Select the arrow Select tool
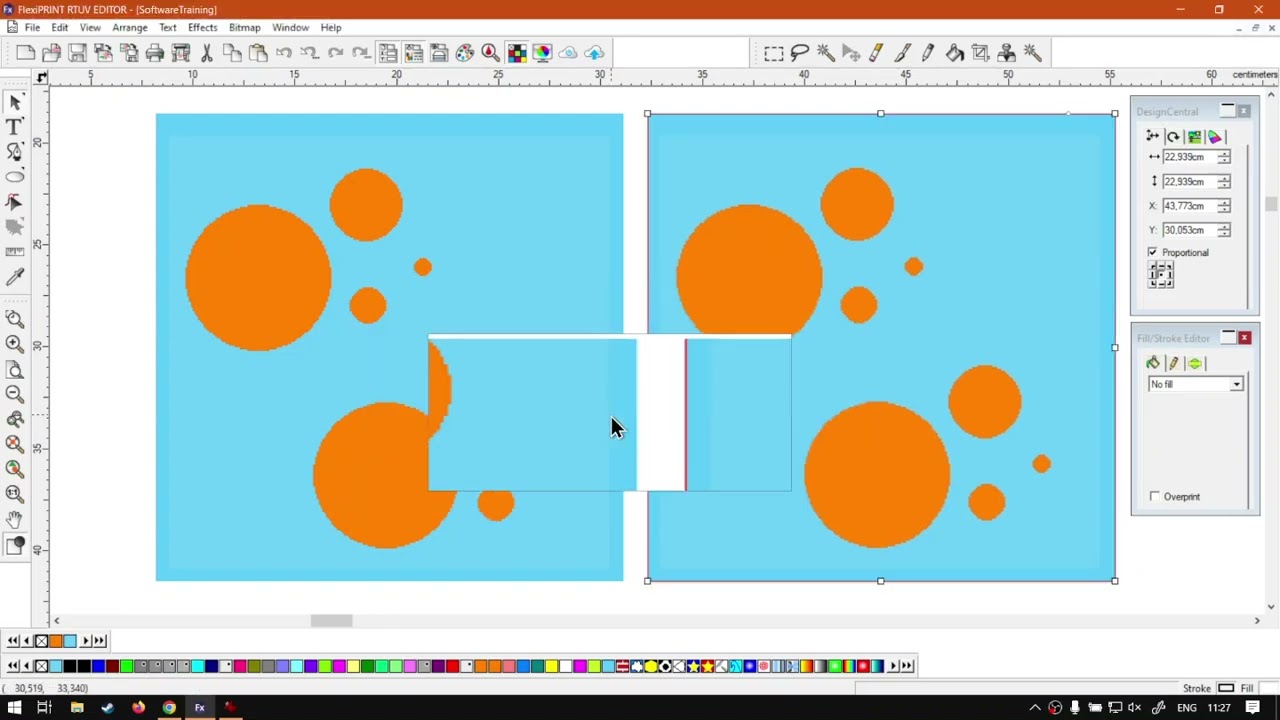The image size is (1280, 720). tap(15, 102)
